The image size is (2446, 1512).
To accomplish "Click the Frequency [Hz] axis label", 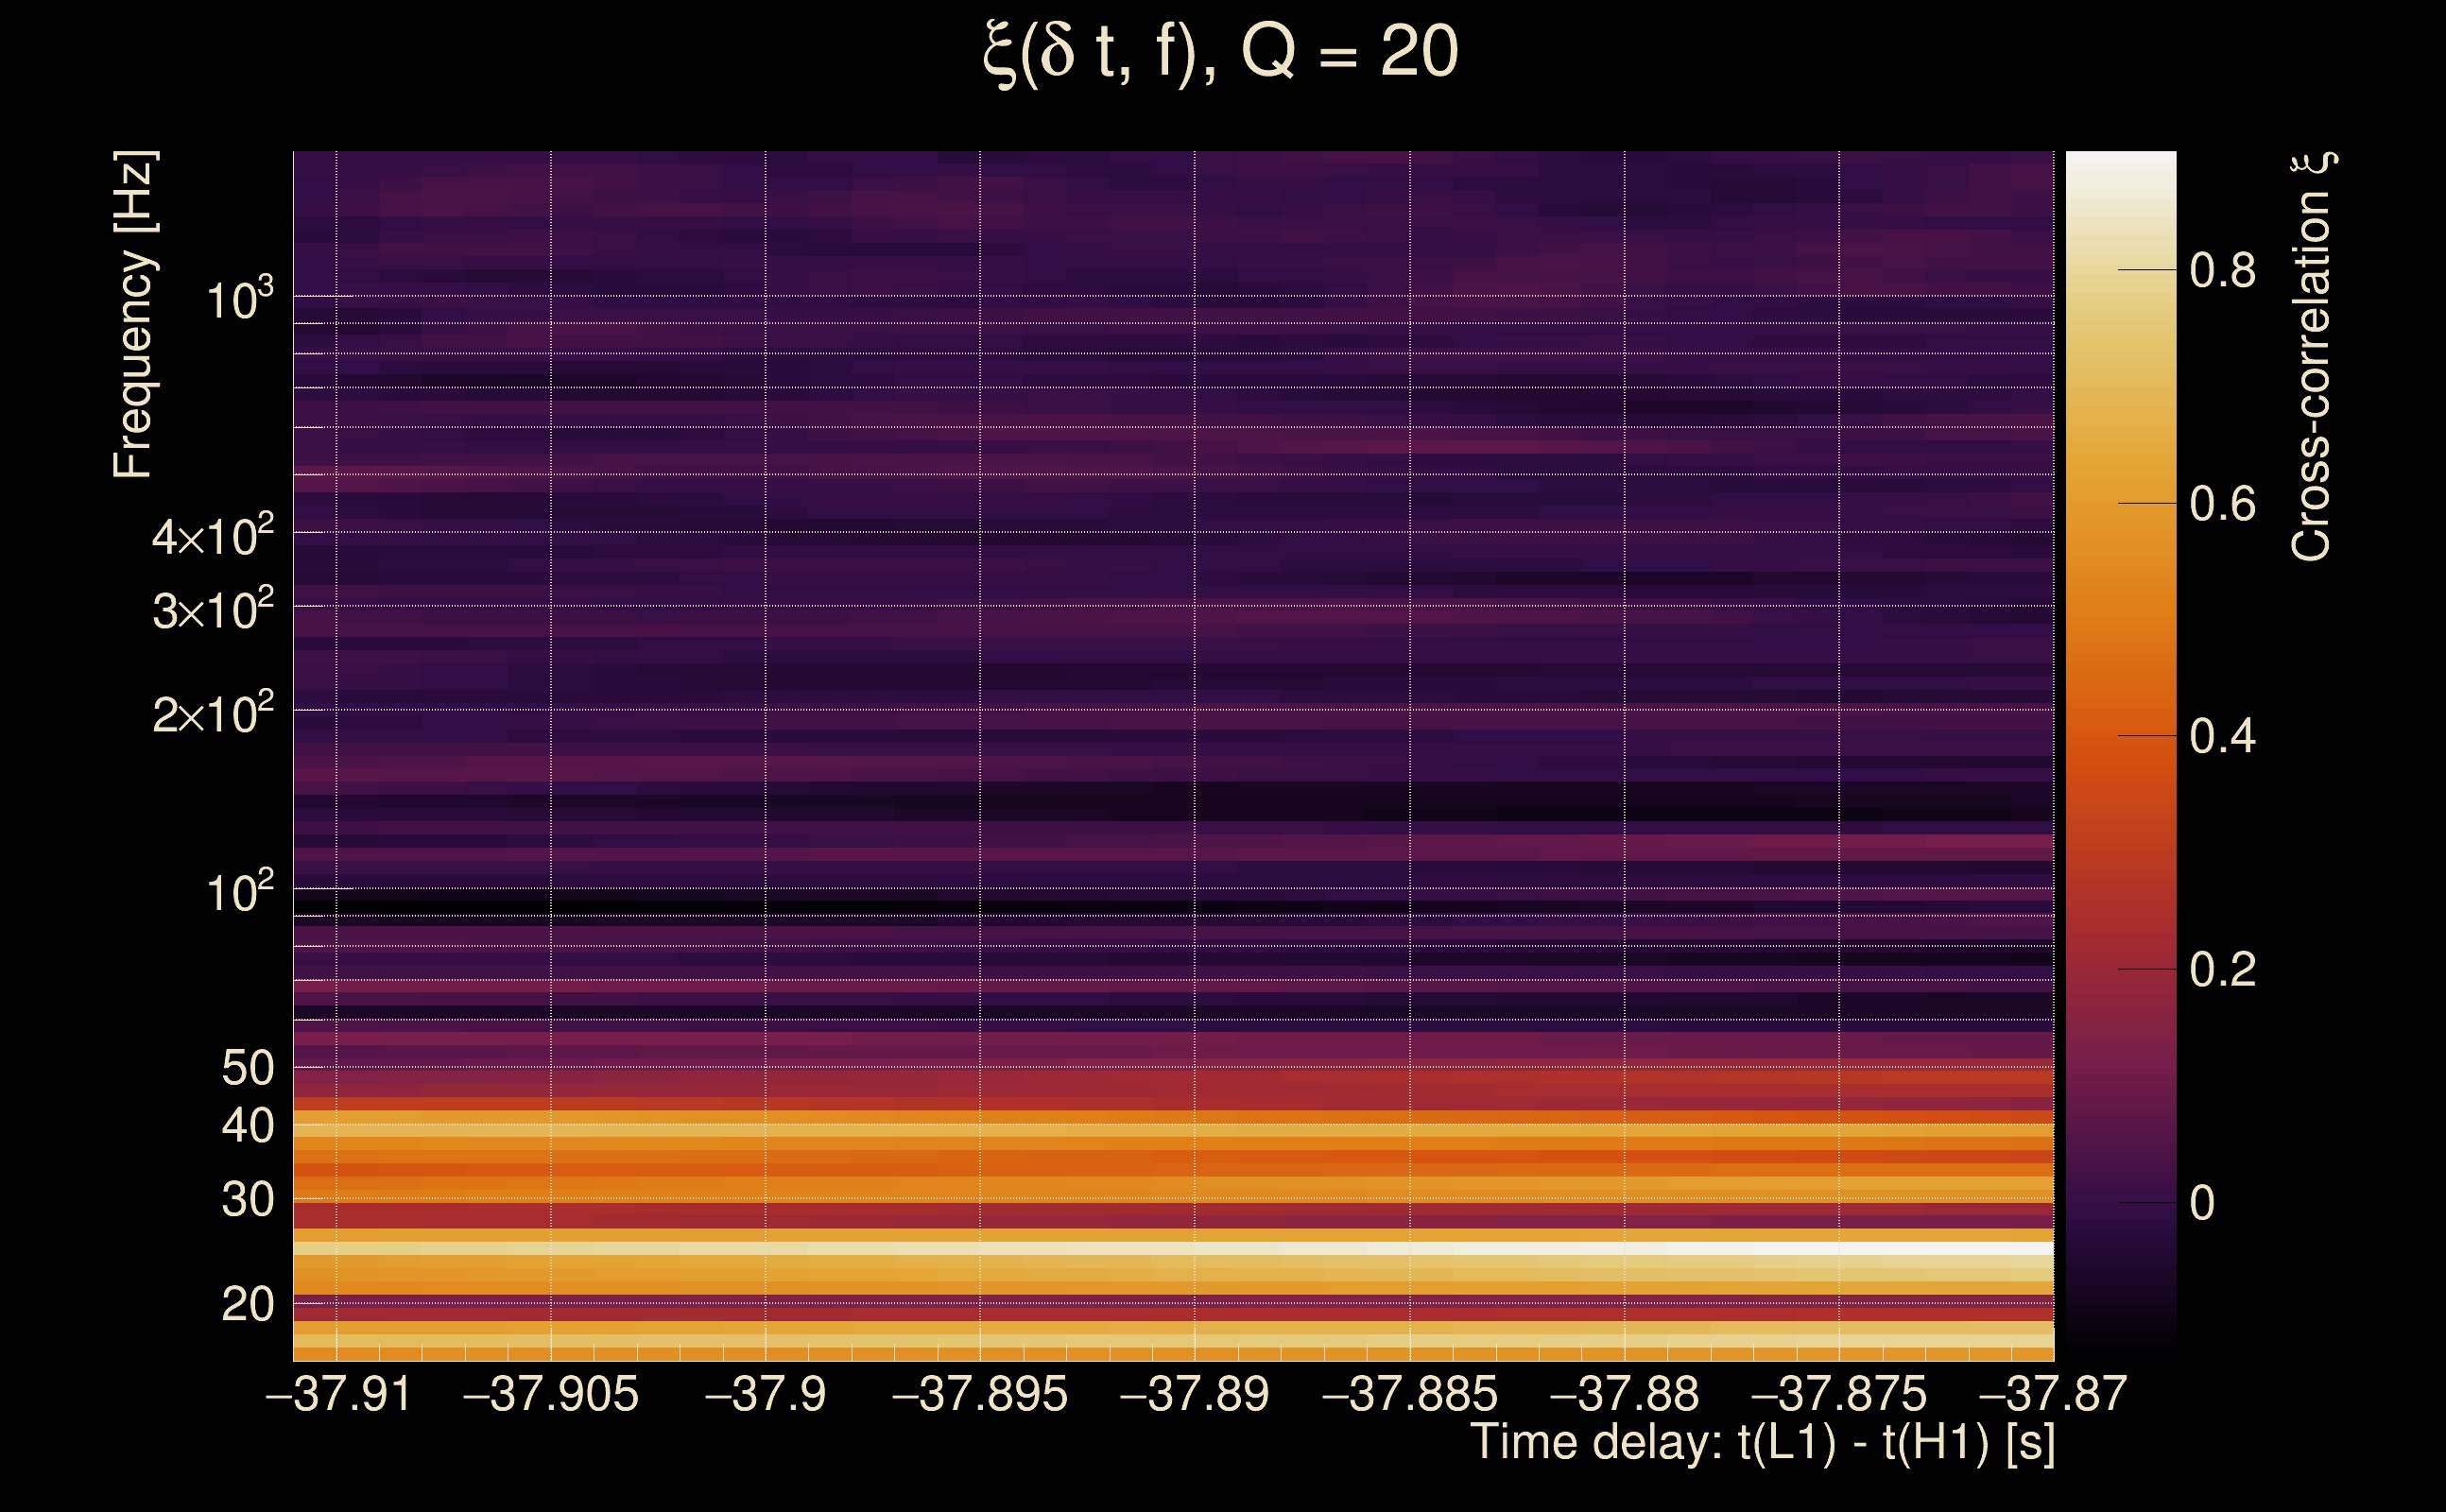I will pos(134,314).
